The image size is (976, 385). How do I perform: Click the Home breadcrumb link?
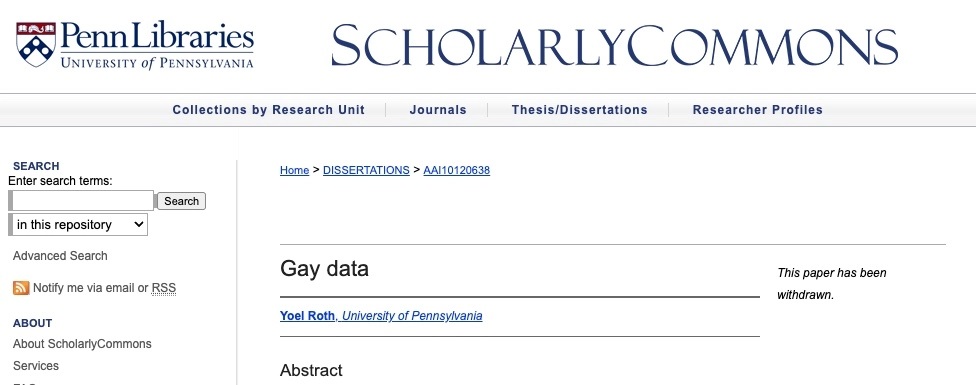point(294,170)
